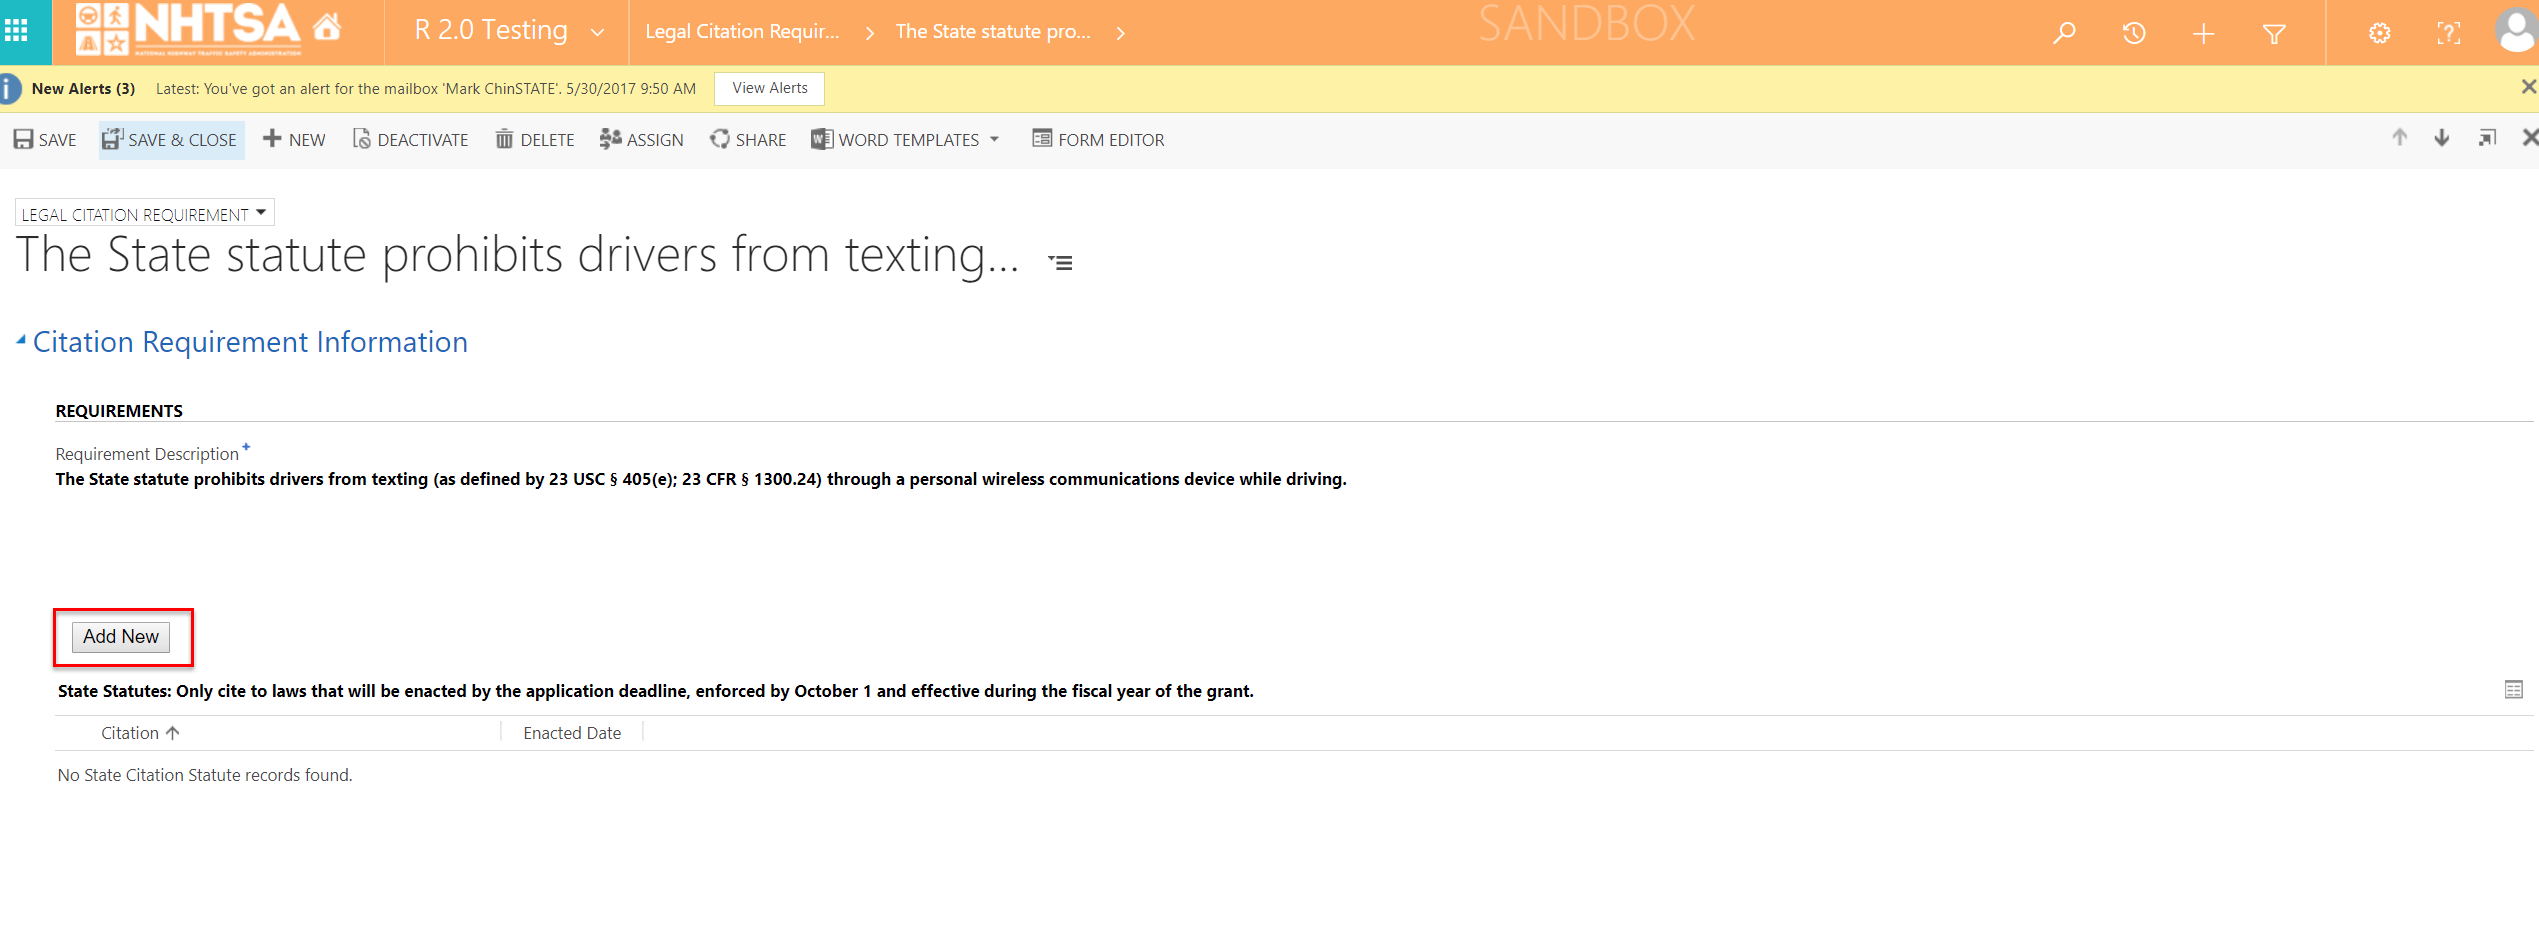Open Word Templates dropdown arrow
The image size is (2539, 950).
[995, 140]
